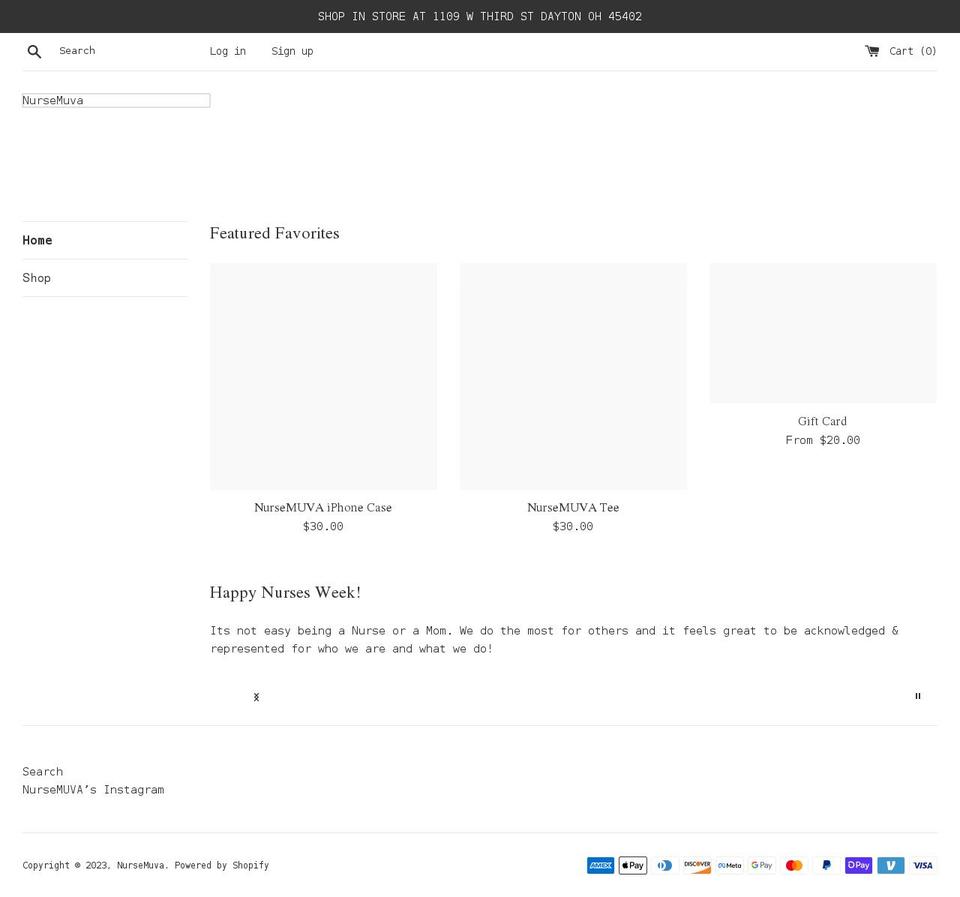The width and height of the screenshot is (960, 897).
Task: Click the search magnifier icon
Action: pos(34,51)
